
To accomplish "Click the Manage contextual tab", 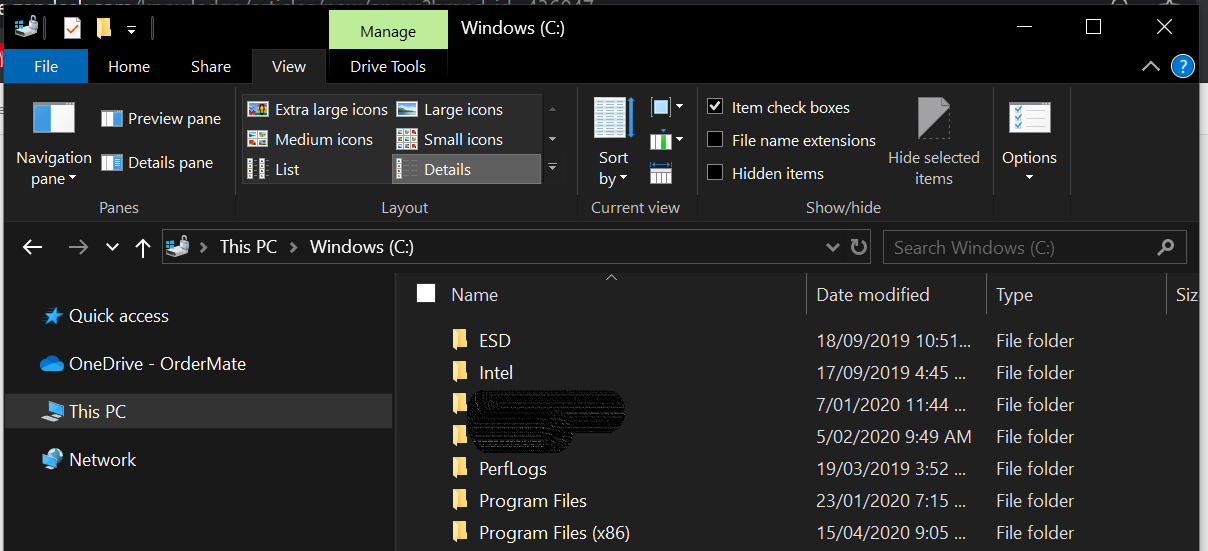I will (x=388, y=31).
